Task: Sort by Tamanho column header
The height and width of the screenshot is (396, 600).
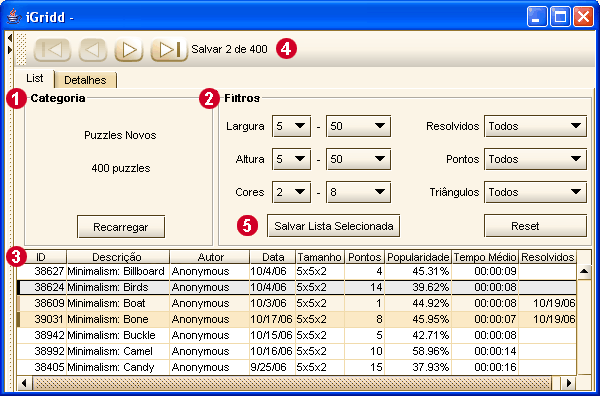Action: (320, 257)
